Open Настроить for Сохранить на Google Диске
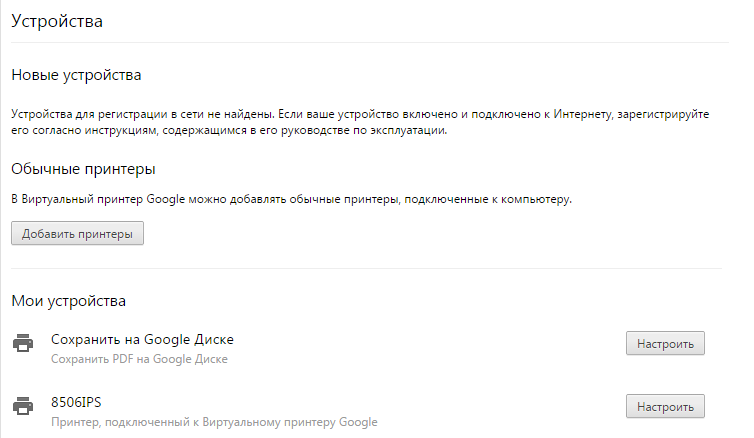 [665, 343]
